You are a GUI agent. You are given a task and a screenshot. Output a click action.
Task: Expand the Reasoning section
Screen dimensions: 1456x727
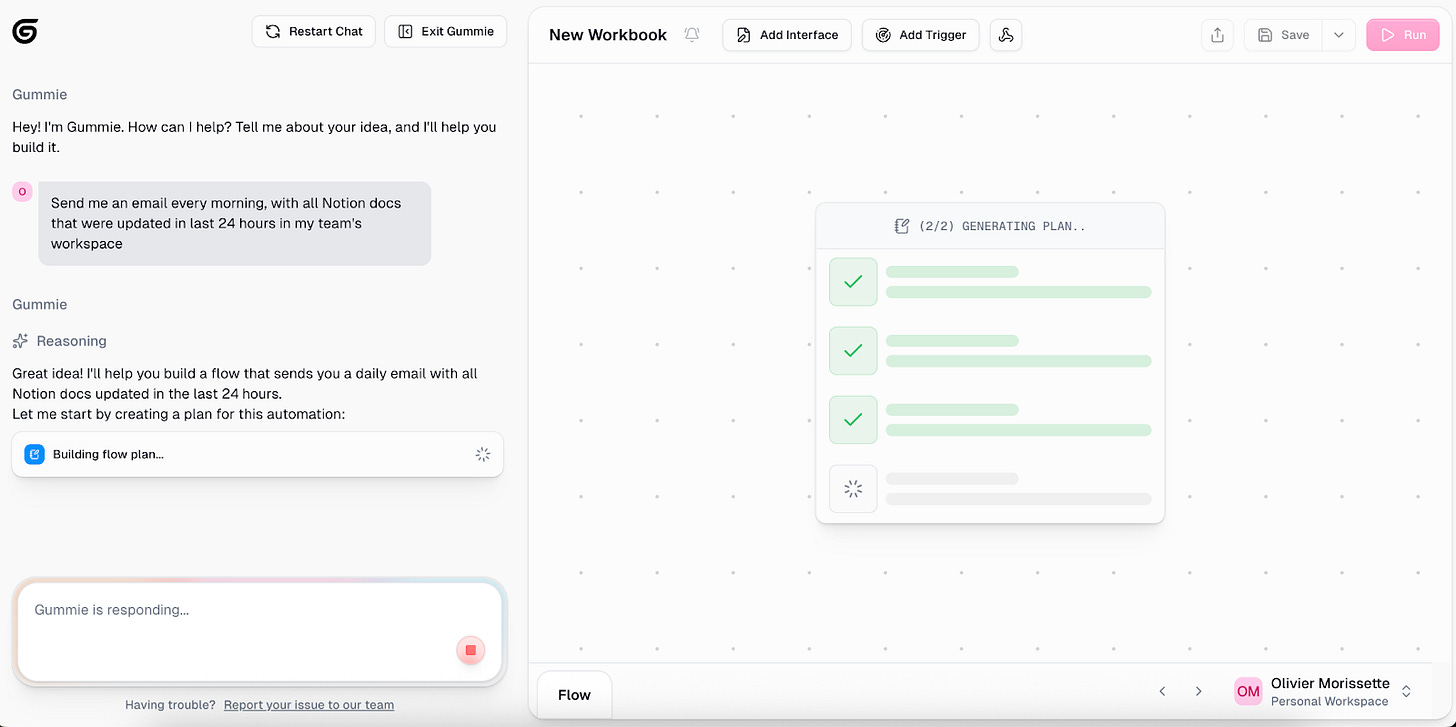point(59,341)
